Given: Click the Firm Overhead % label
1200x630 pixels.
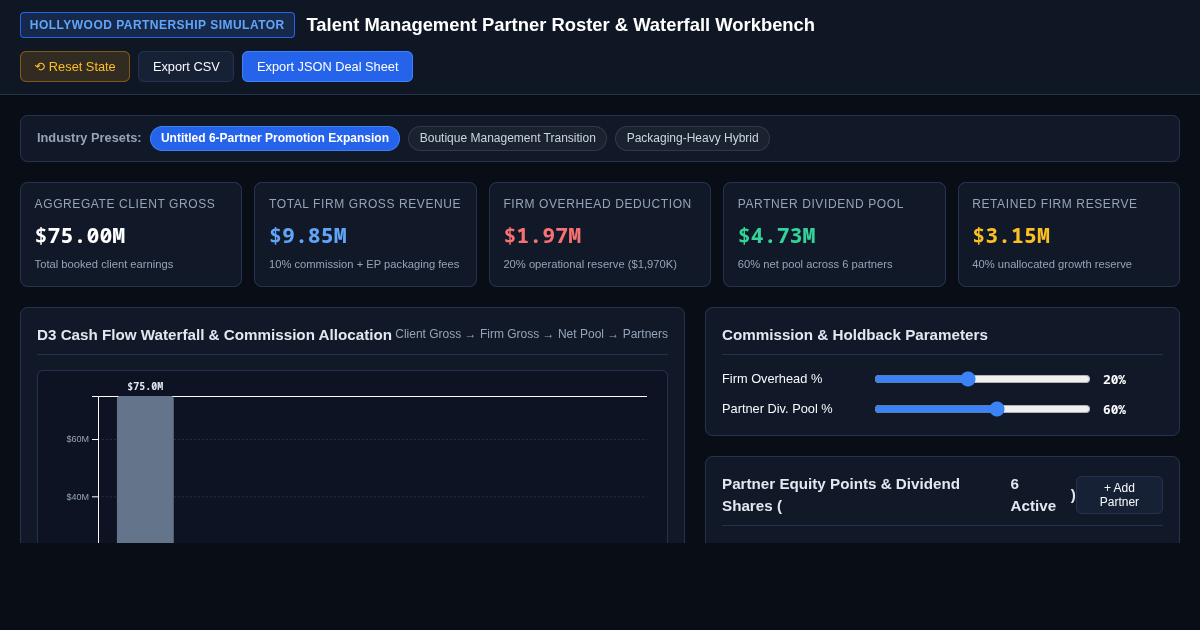Looking at the screenshot, I should coord(772,379).
